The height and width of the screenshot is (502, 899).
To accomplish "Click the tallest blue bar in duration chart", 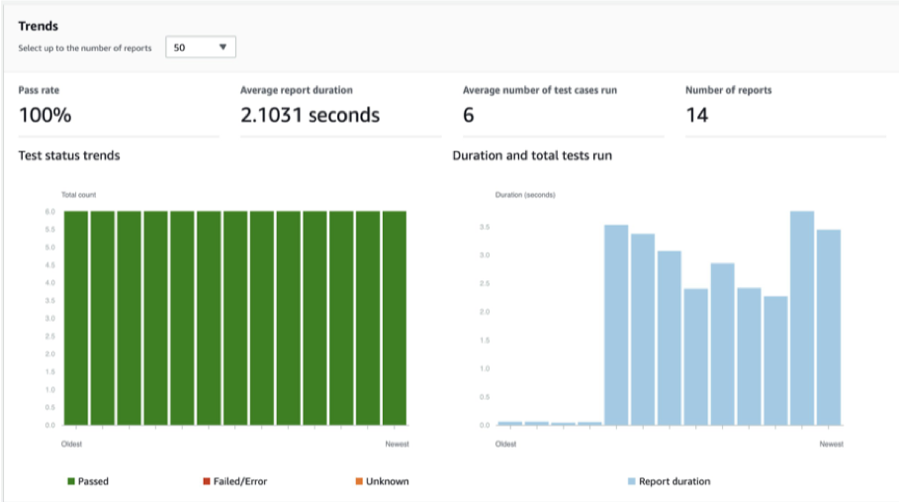I will [x=802, y=318].
